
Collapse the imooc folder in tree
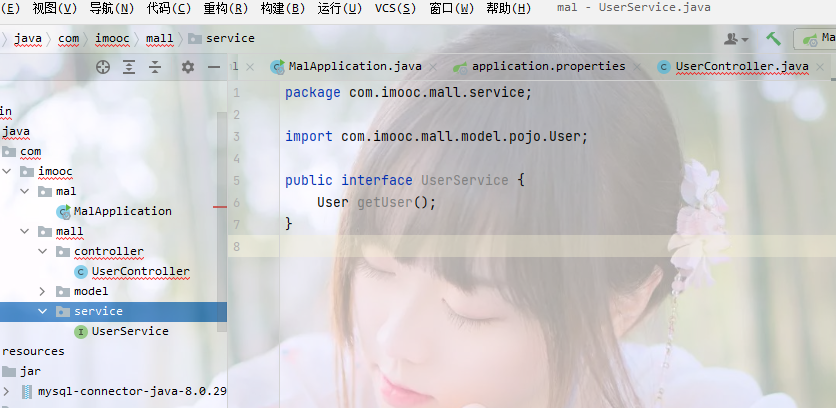click(x=6, y=171)
